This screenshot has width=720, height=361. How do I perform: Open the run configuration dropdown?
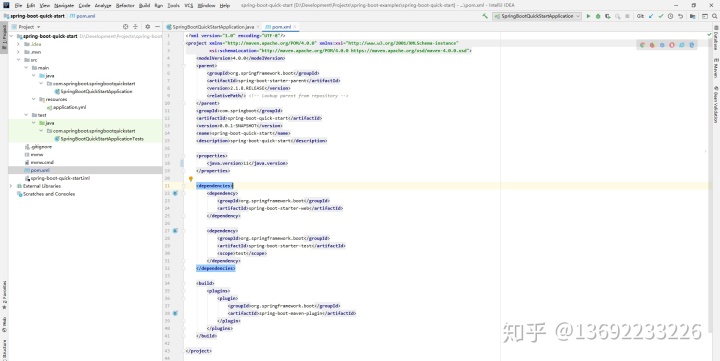537,16
